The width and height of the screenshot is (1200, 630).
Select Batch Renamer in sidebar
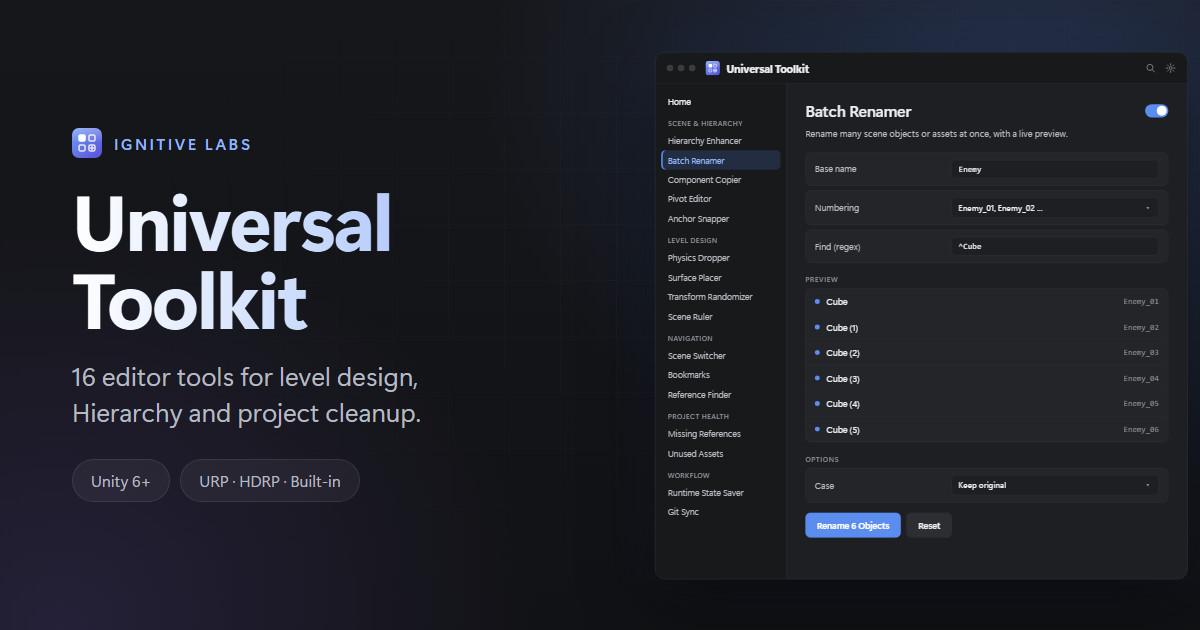[721, 160]
